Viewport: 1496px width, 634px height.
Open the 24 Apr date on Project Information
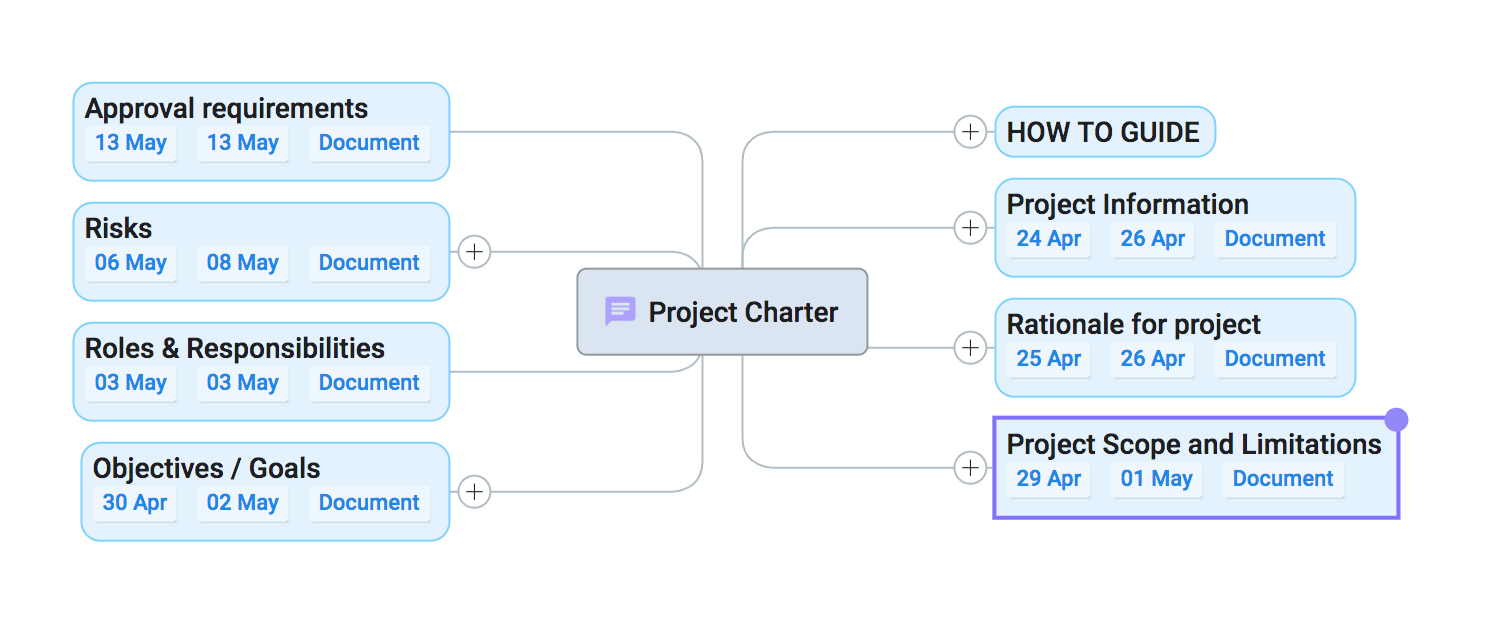pos(1048,239)
